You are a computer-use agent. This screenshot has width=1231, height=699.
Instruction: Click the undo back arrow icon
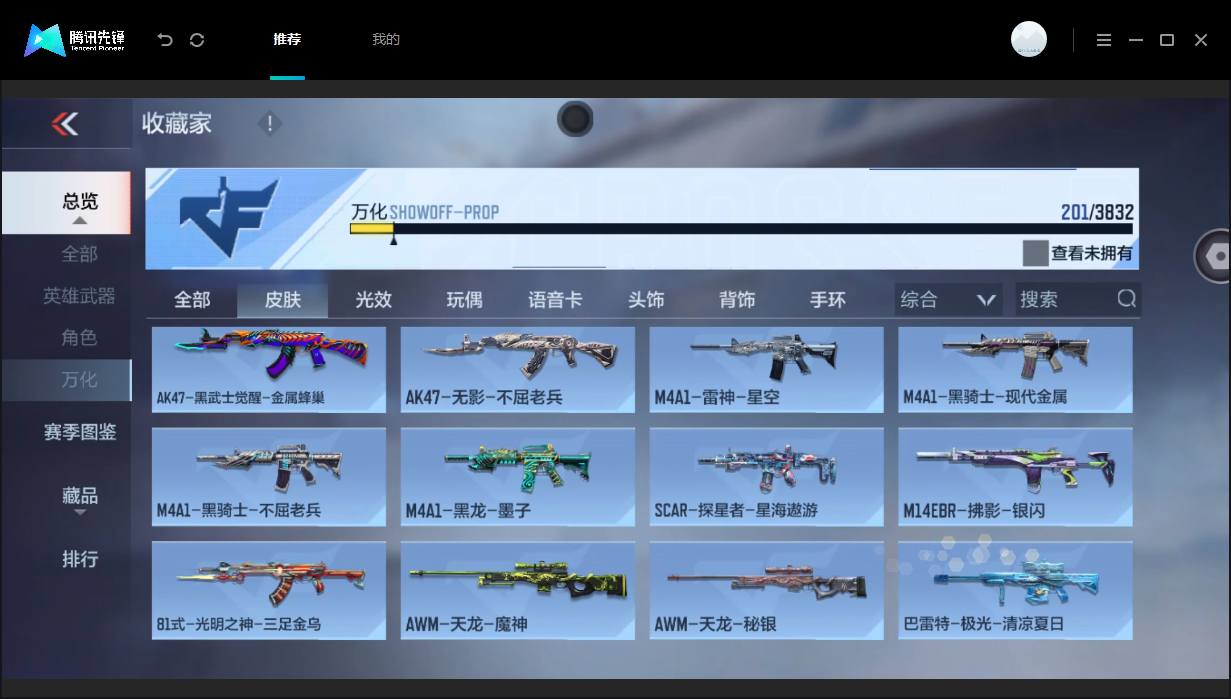pos(165,40)
